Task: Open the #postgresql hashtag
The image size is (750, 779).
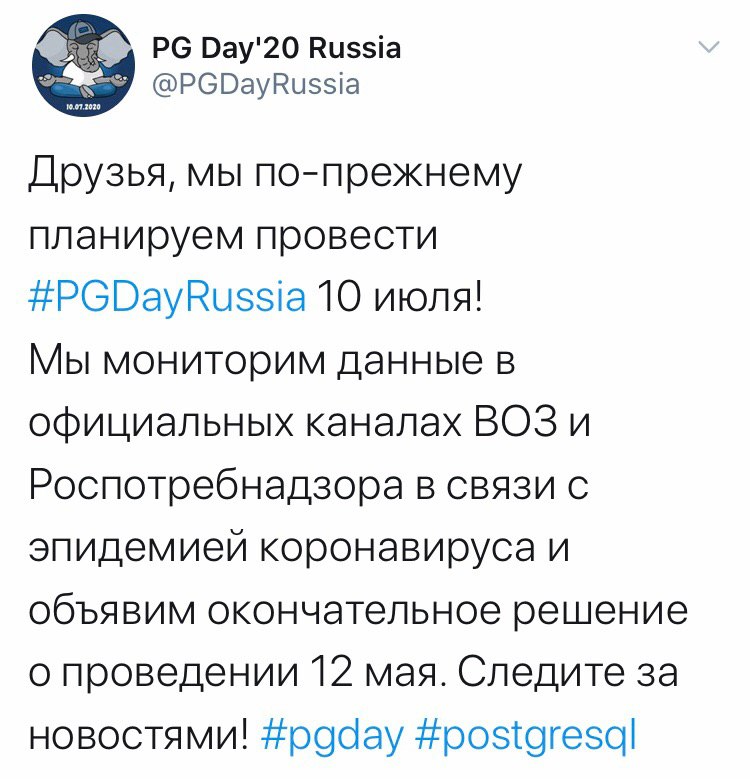Action: (526, 737)
